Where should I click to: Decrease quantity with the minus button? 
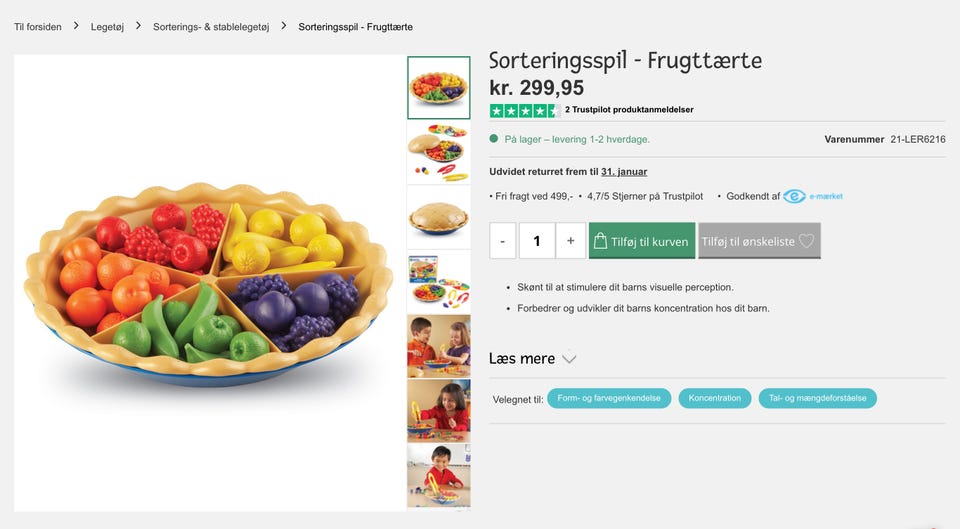503,241
